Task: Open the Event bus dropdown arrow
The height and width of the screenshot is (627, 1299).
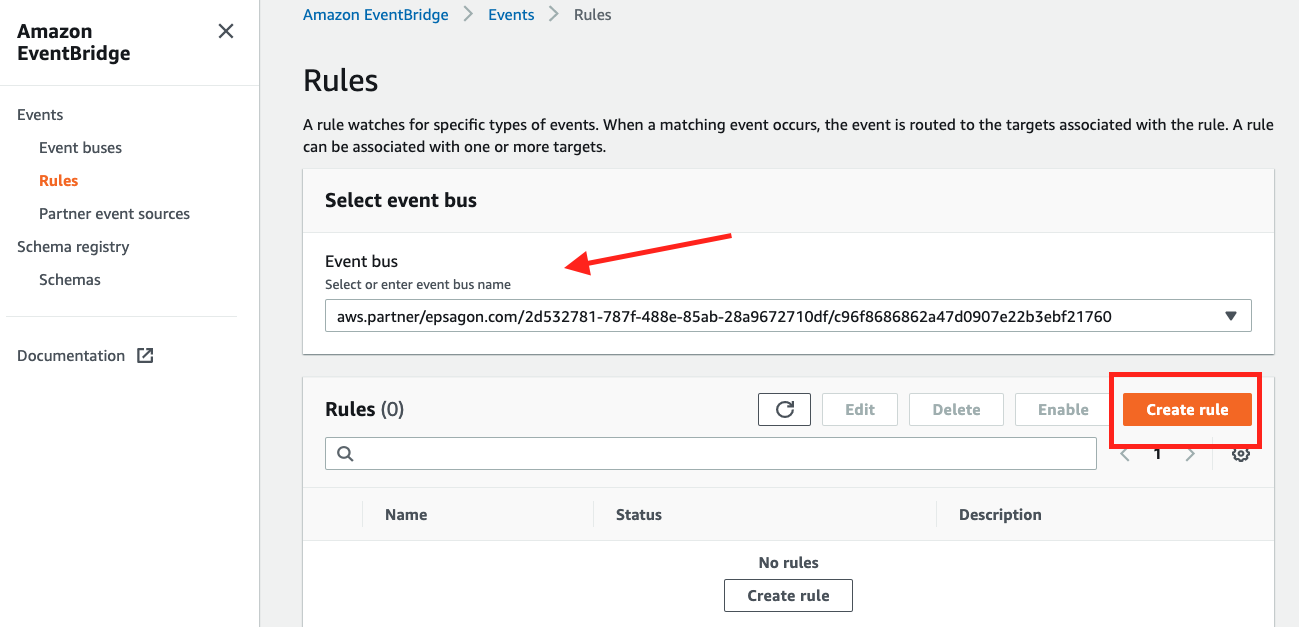Action: point(1231,316)
